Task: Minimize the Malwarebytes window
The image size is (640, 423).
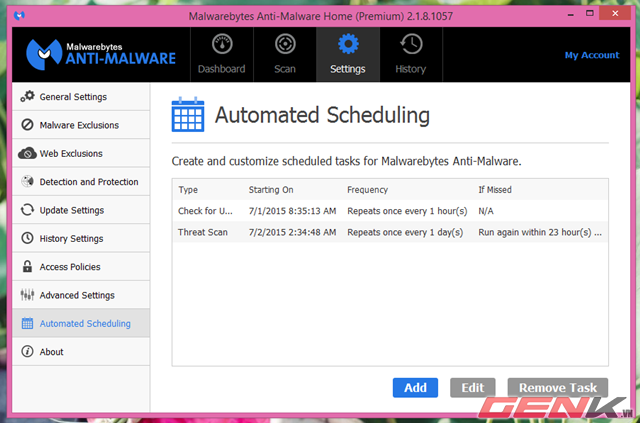Action: [x=571, y=14]
